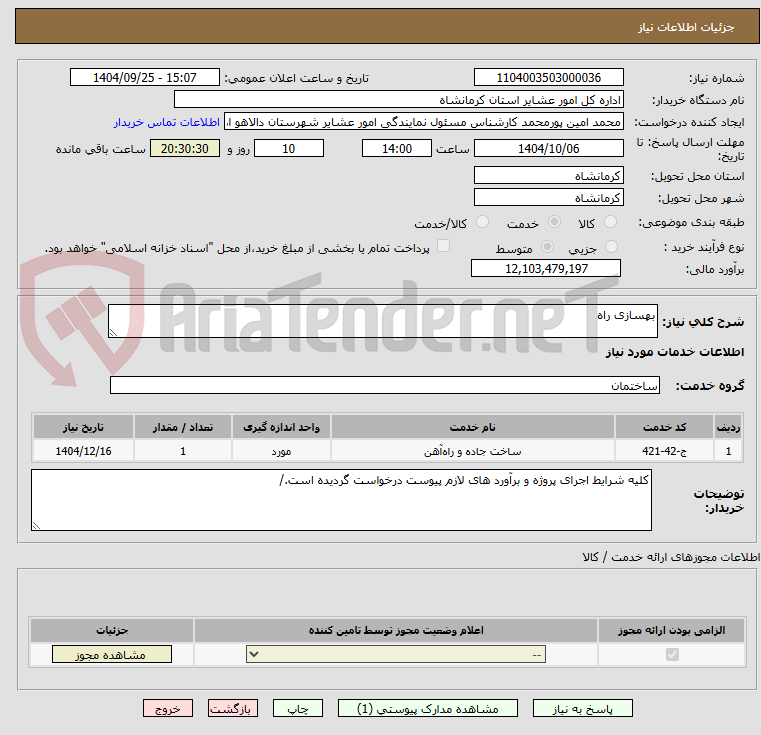Click the شرح کلی نیاز text area

click(383, 321)
